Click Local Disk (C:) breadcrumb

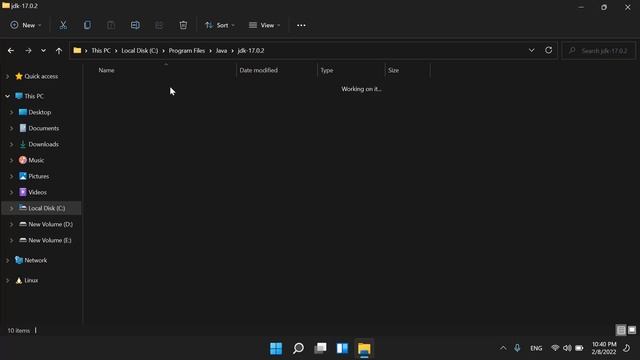pos(140,51)
